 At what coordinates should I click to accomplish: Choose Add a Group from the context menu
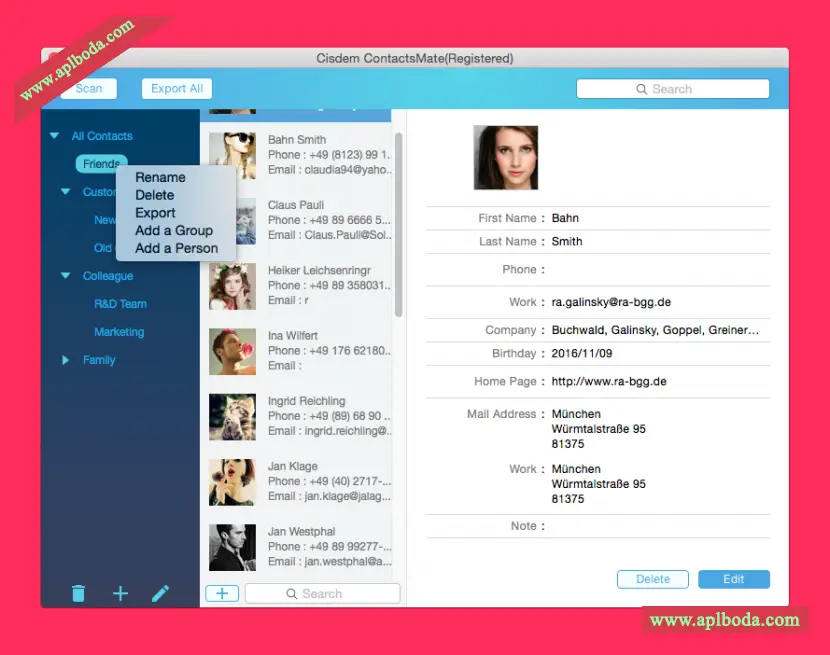coord(174,230)
